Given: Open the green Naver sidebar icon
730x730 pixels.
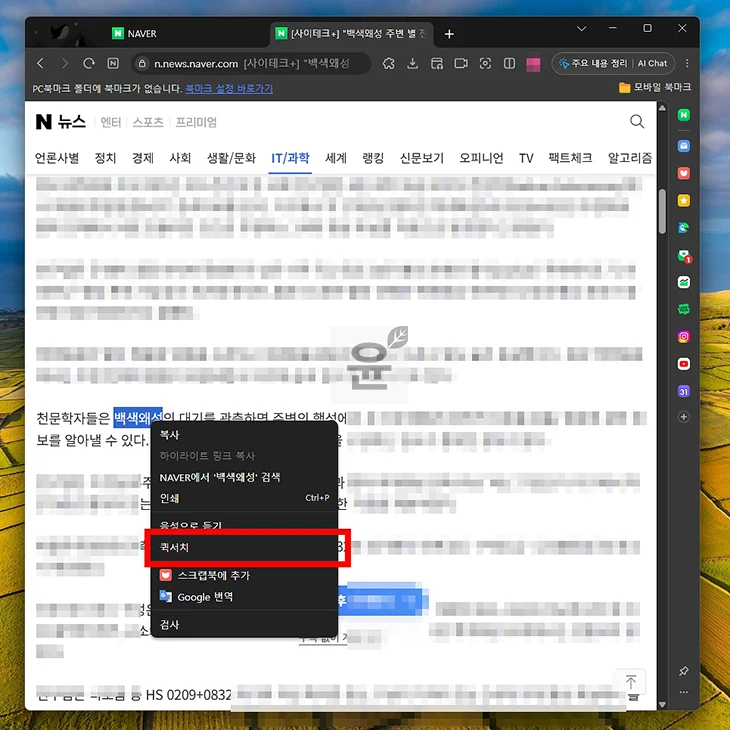Looking at the screenshot, I should coord(683,115).
